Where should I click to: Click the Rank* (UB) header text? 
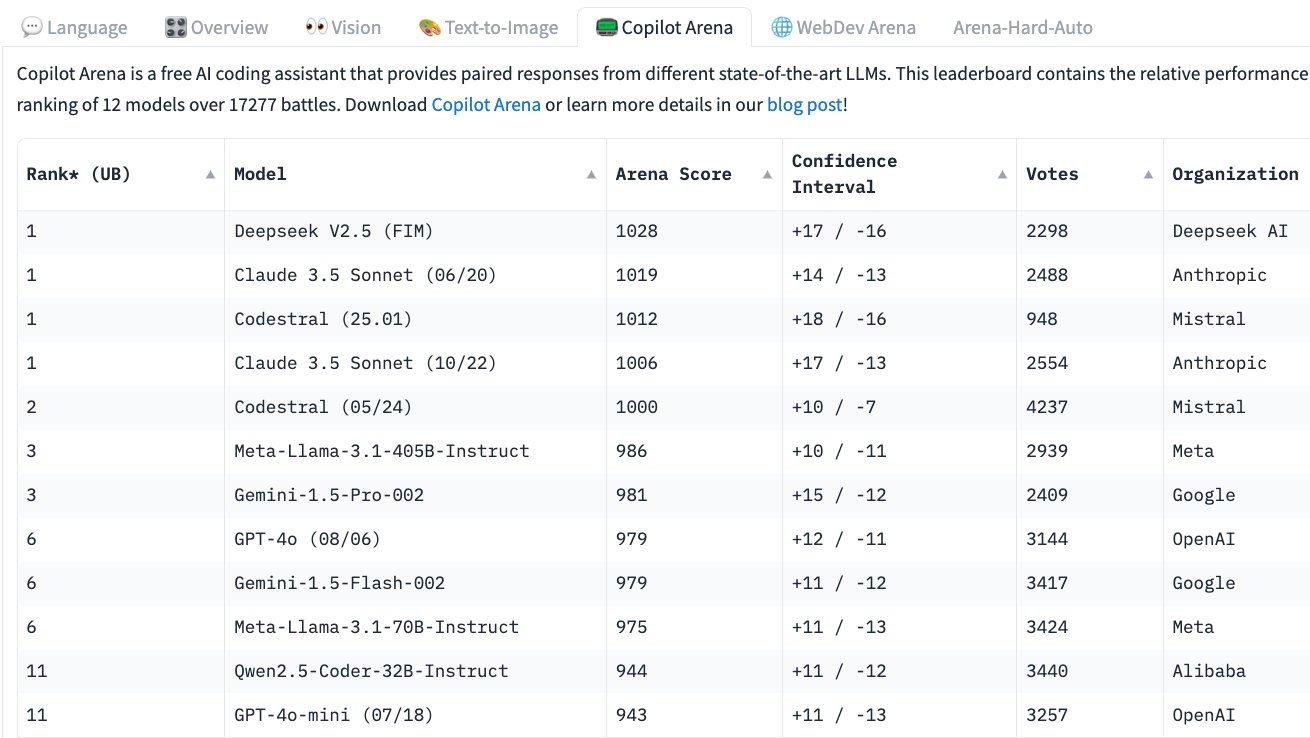78,174
